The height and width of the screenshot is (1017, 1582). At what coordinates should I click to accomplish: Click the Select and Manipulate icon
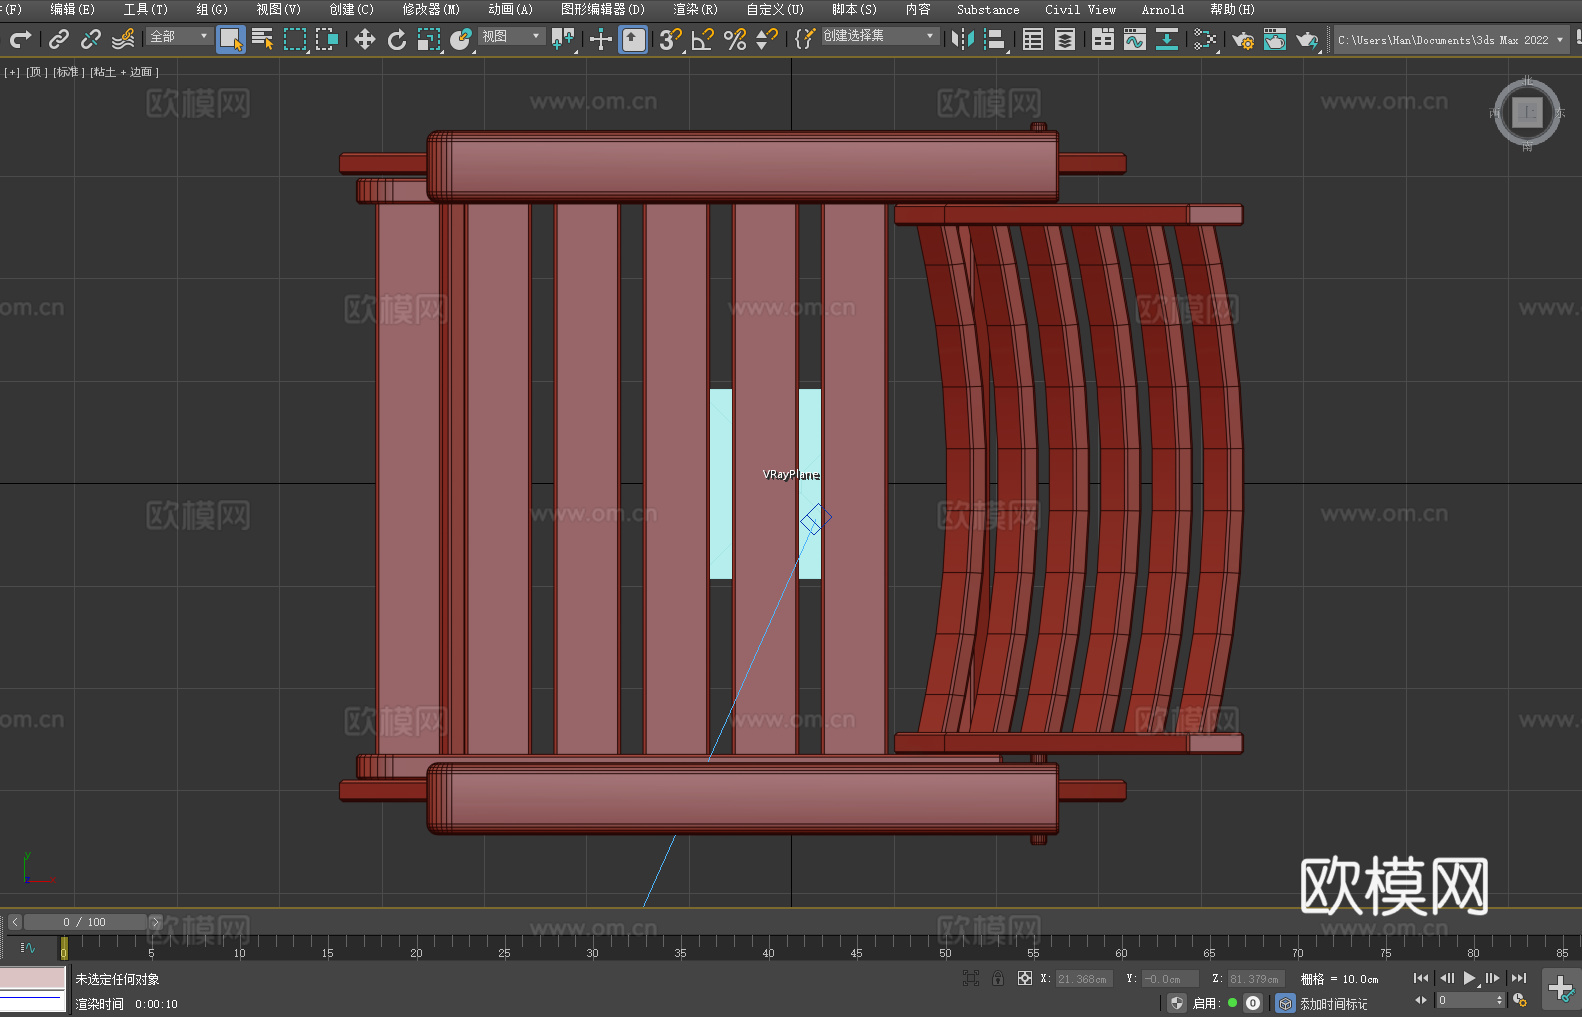pos(601,39)
